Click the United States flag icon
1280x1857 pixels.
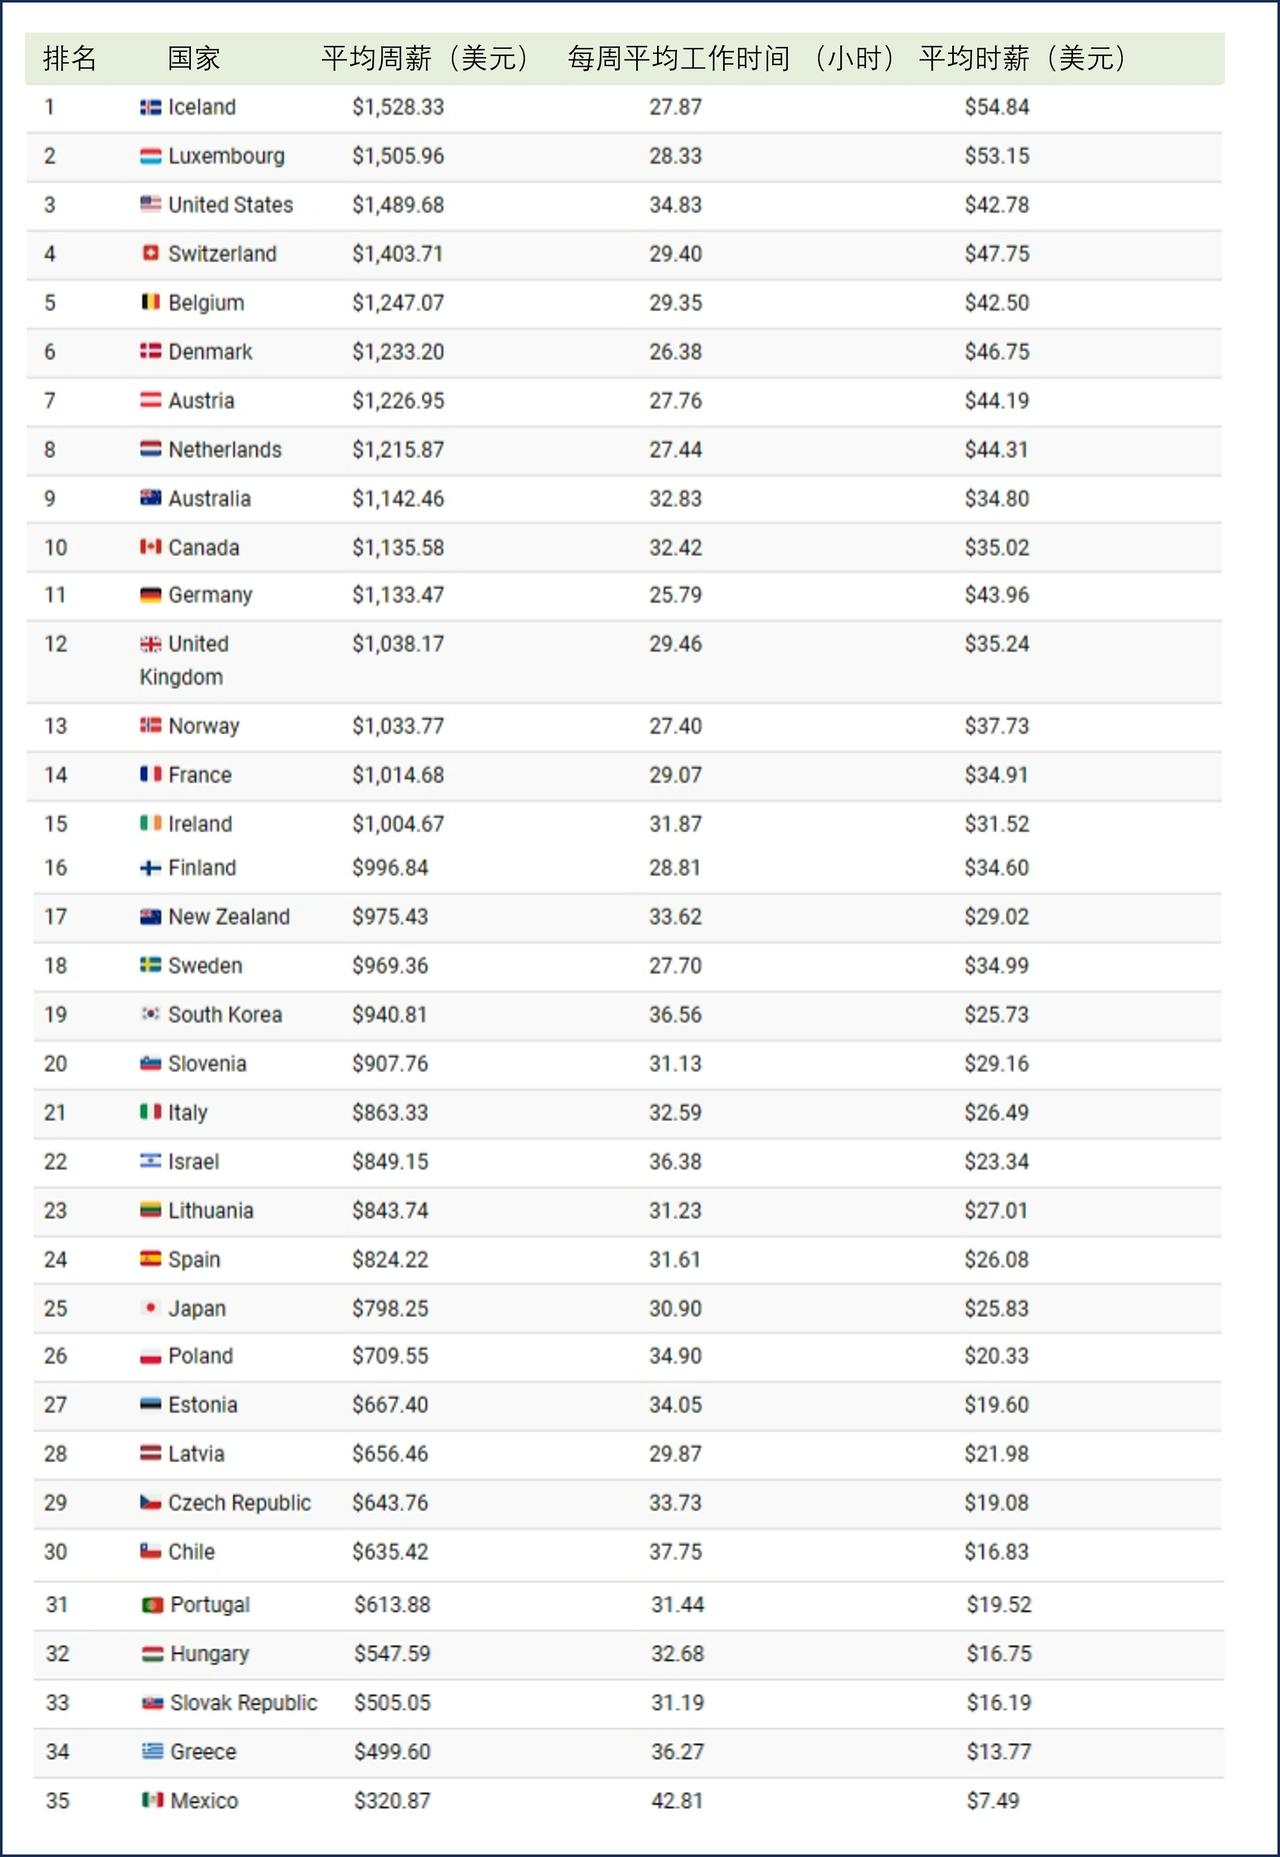click(x=150, y=204)
